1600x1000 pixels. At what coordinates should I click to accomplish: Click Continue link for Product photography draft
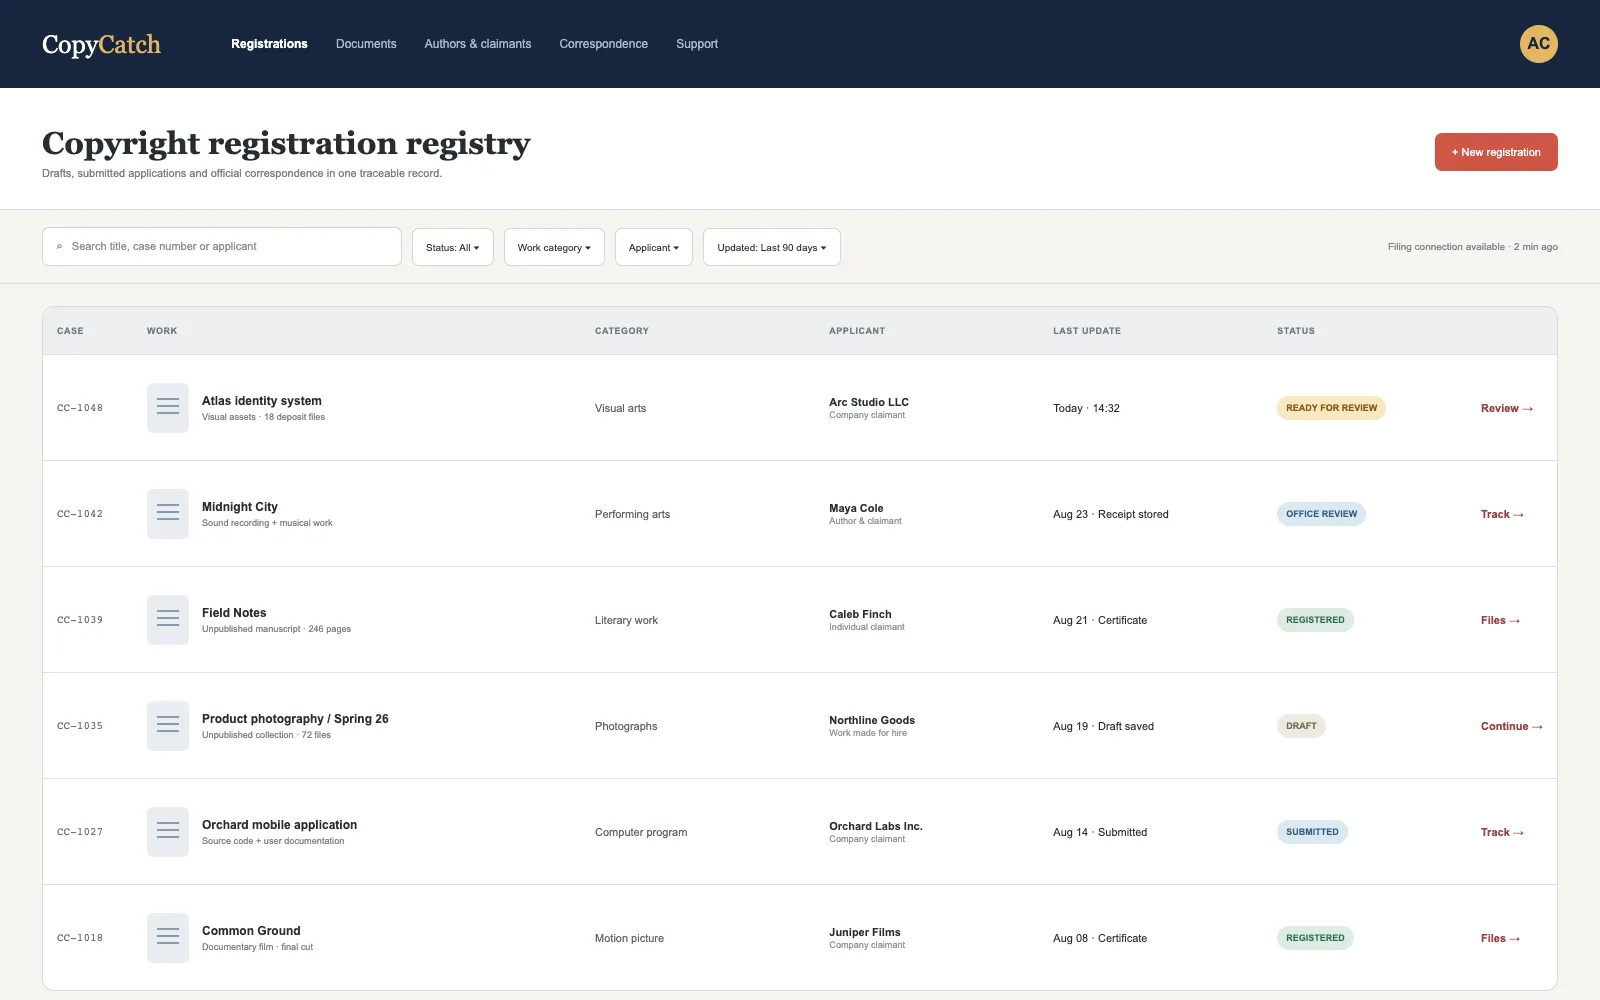coord(1512,726)
